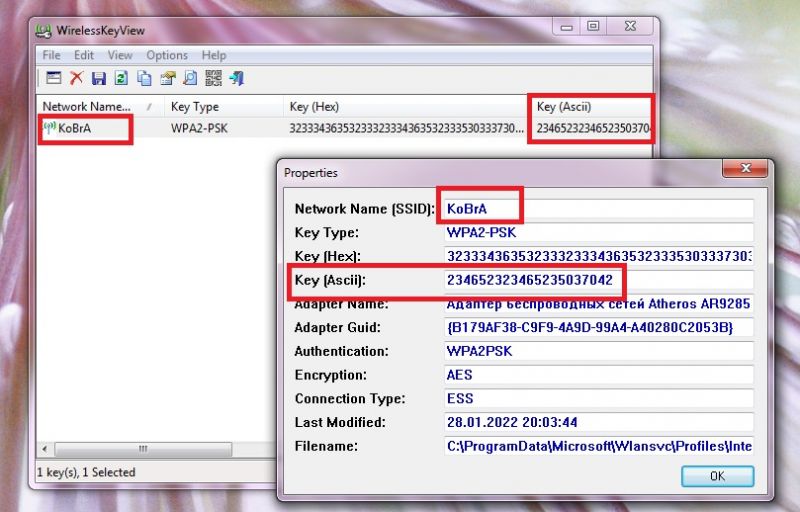
Task: Sort by the Network Name column header
Action: point(87,106)
